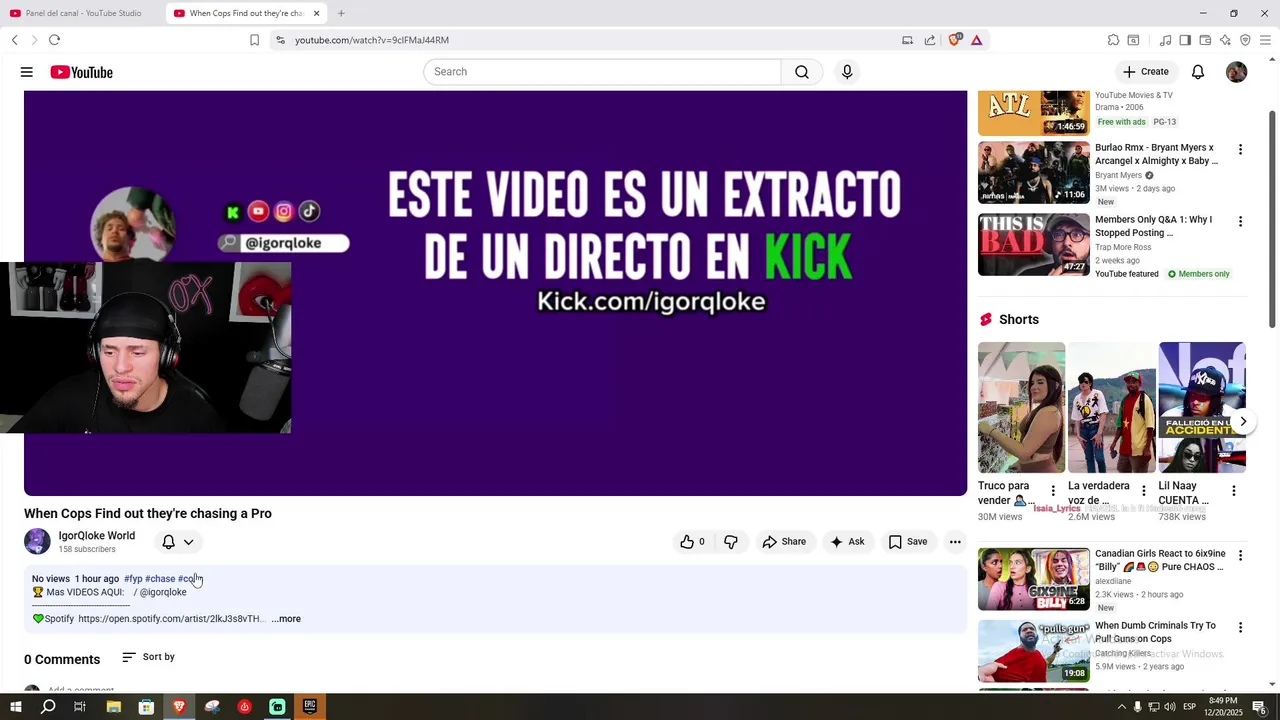Share this page from address bar
The height and width of the screenshot is (720, 1280).
coord(930,40)
